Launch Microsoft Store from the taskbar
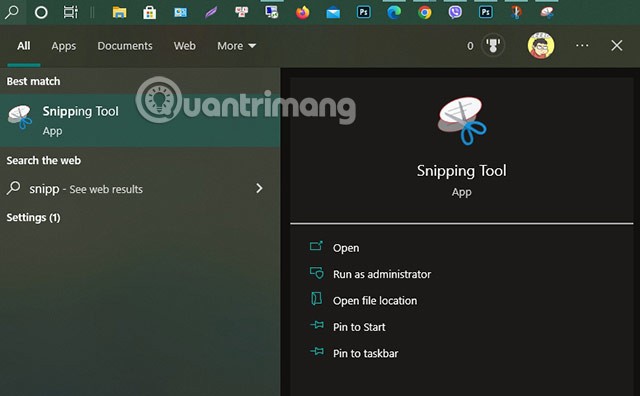Screen dimensions: 640x396 pos(149,13)
